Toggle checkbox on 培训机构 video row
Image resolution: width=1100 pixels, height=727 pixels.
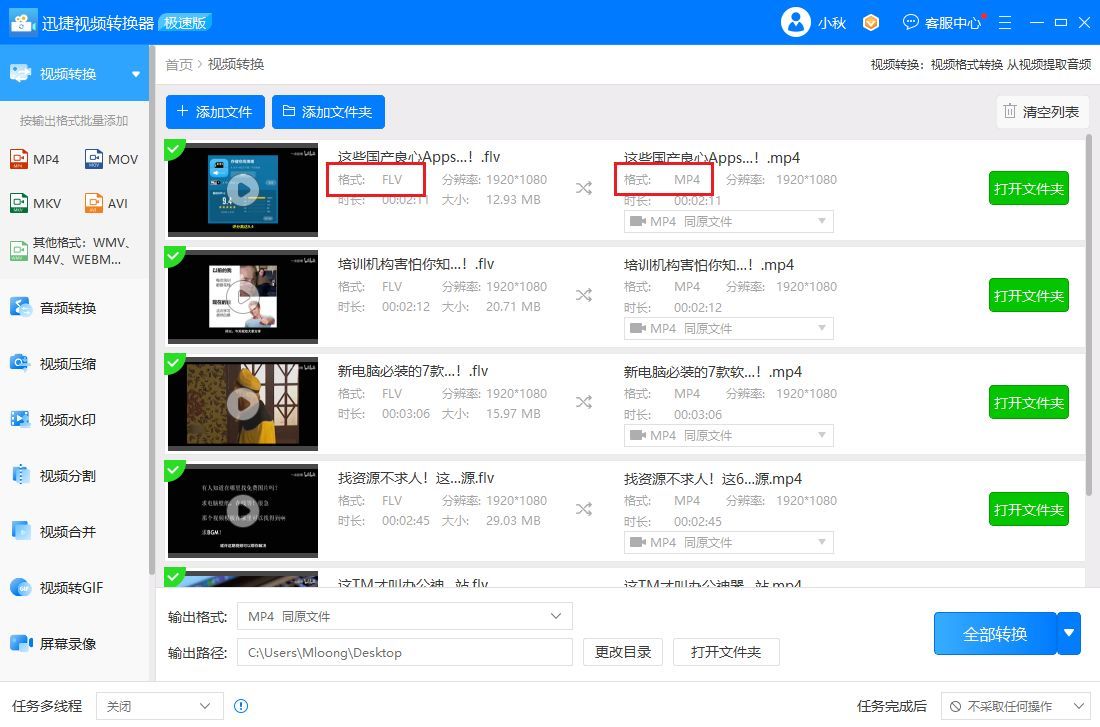(174, 256)
